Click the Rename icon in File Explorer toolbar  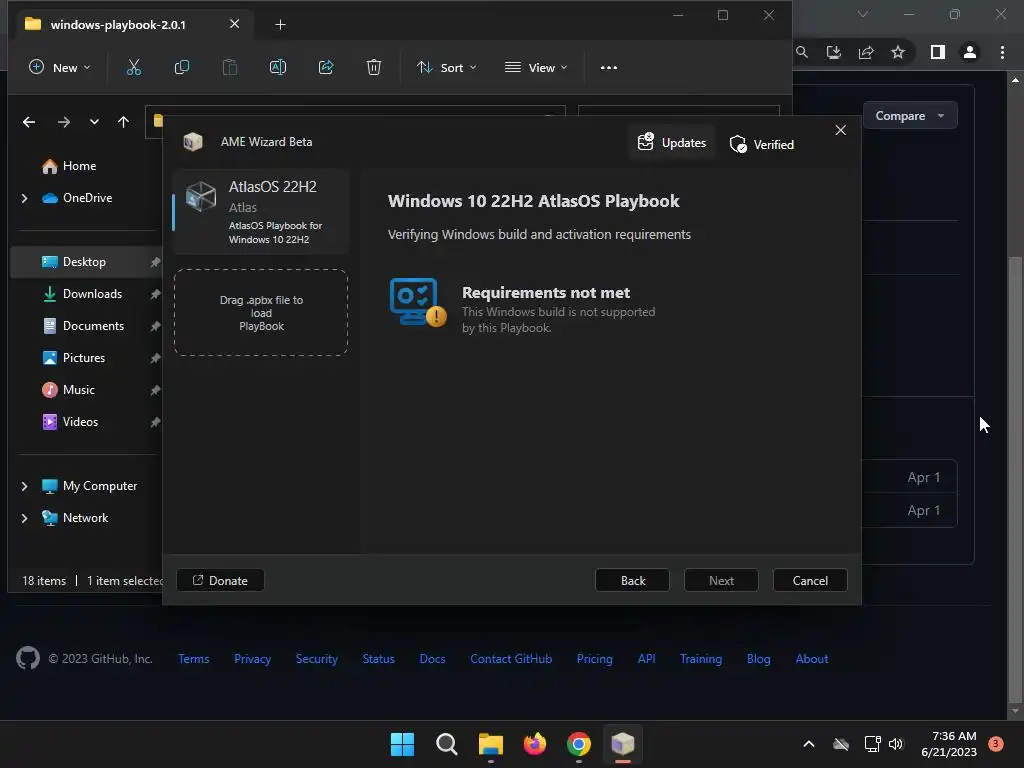click(278, 67)
